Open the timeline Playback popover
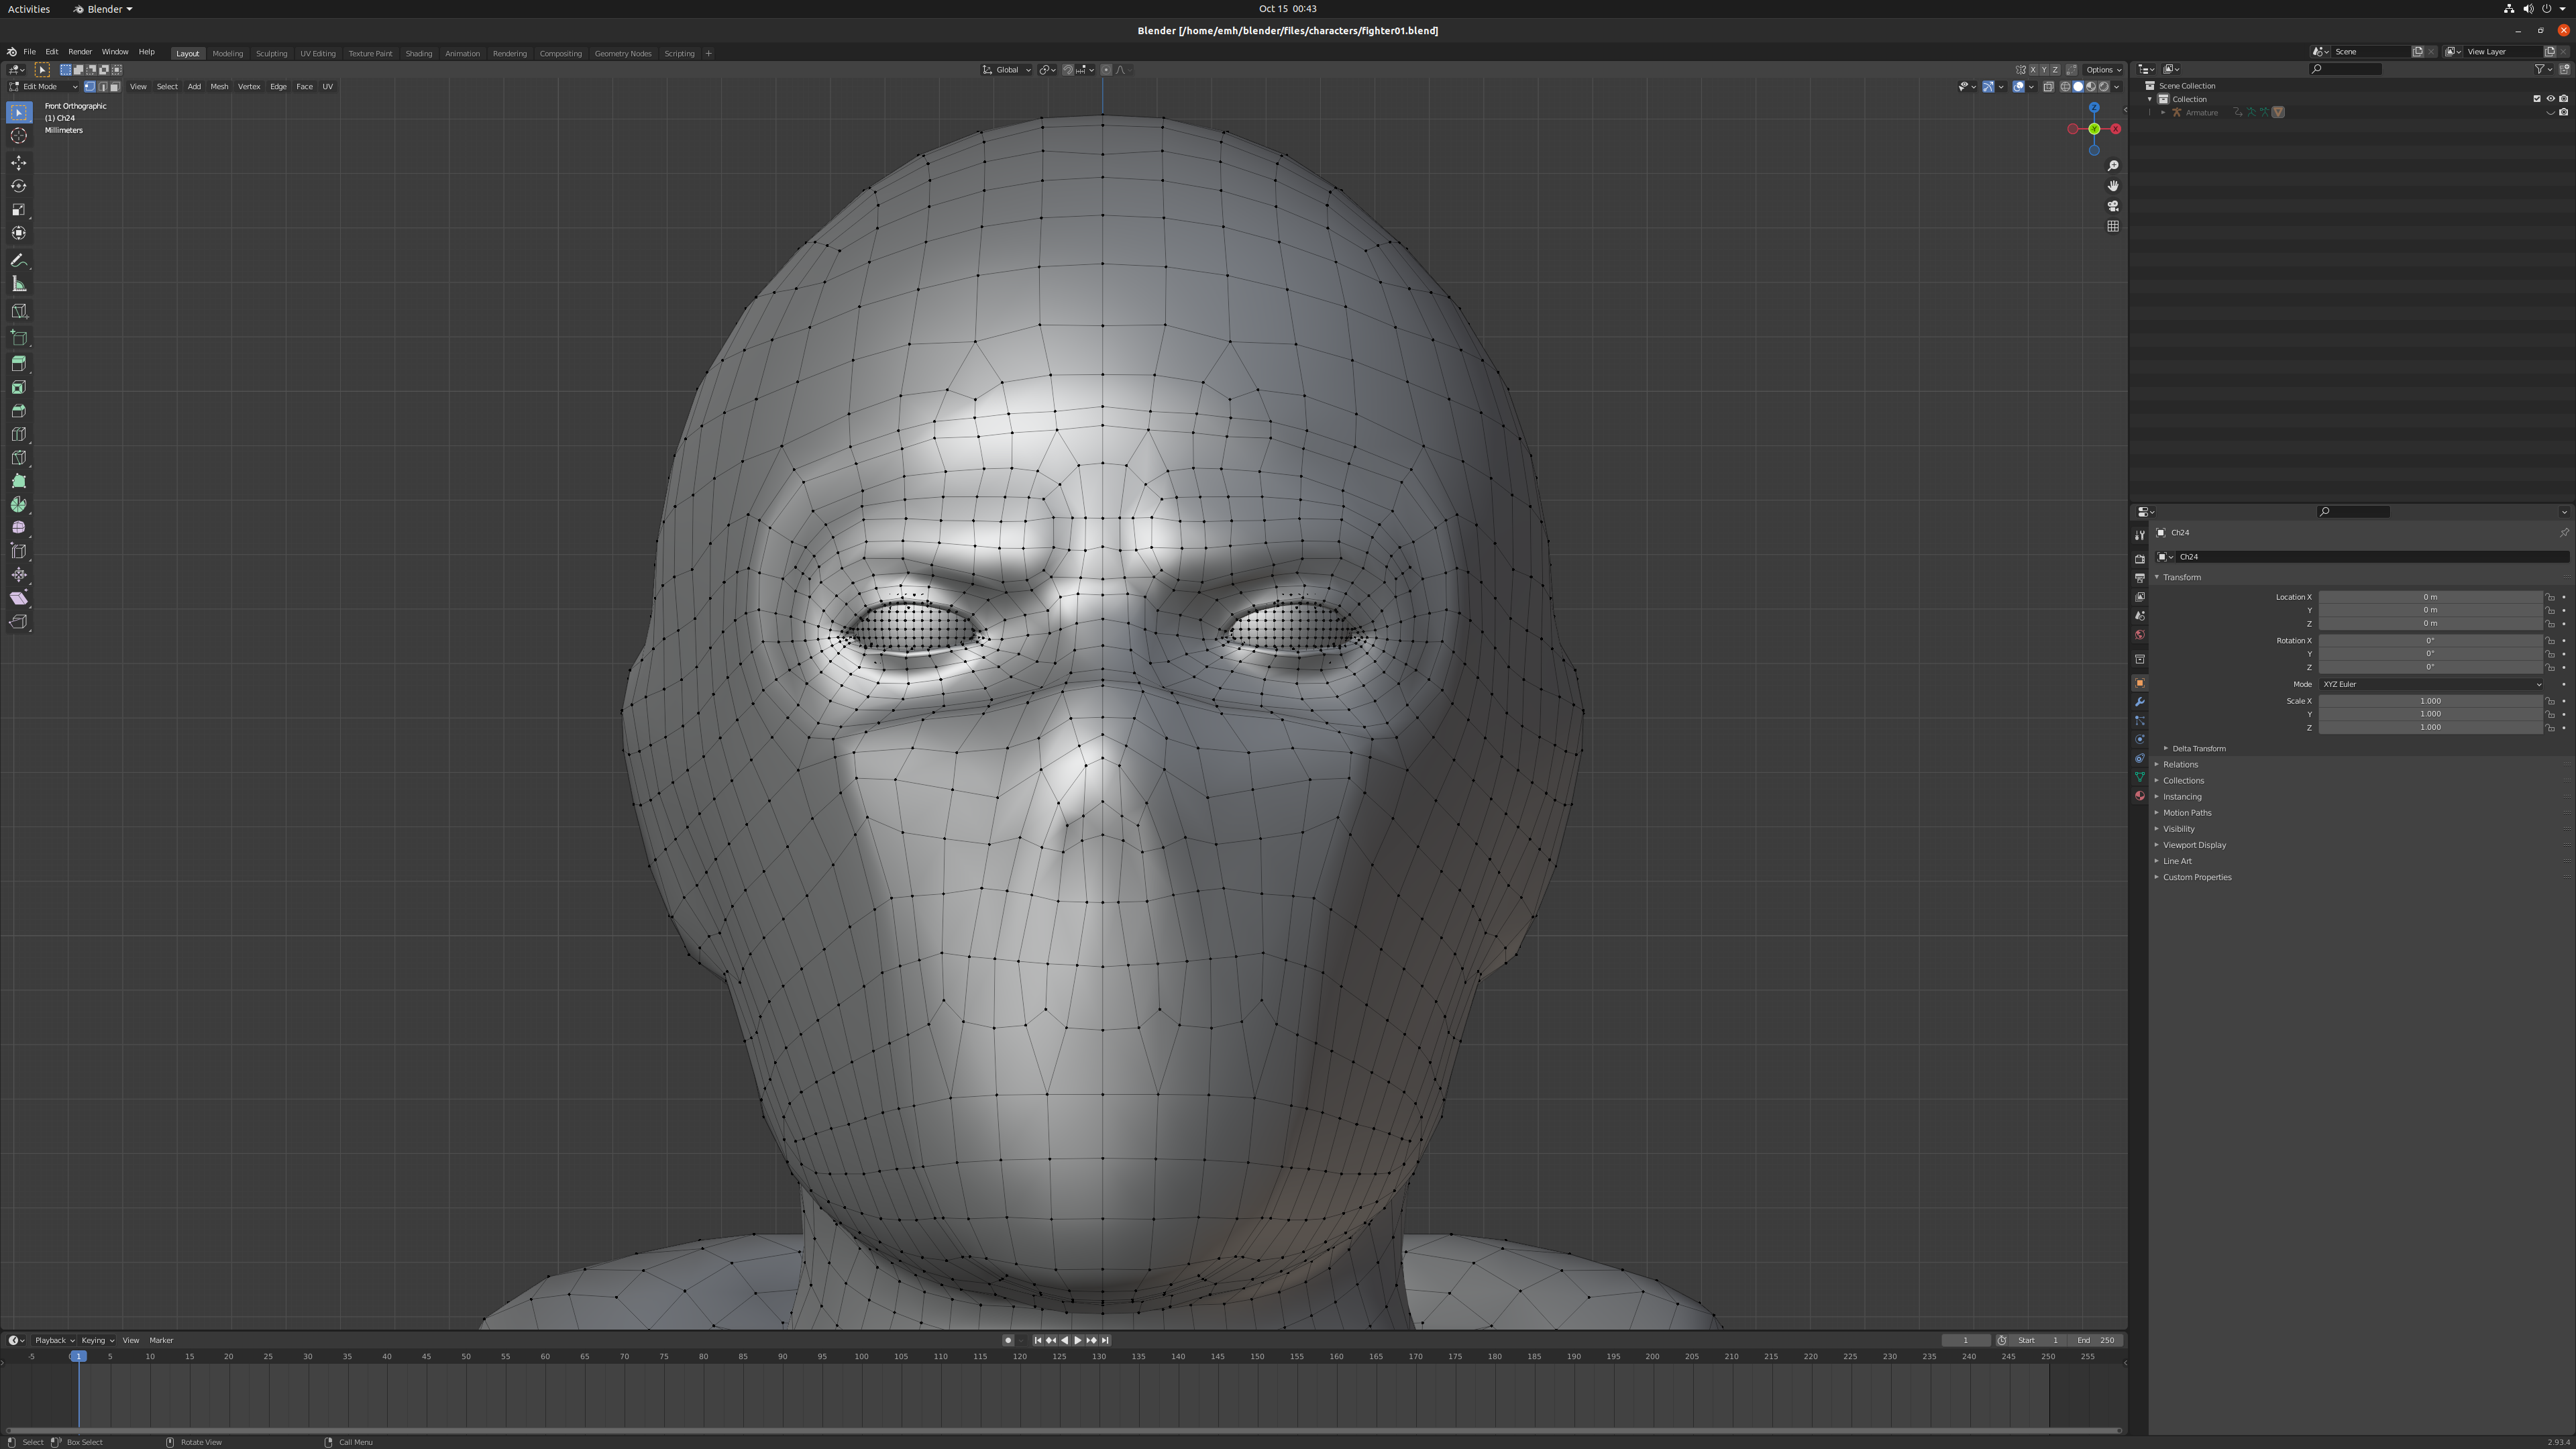The width and height of the screenshot is (2576, 1449). 54,1341
